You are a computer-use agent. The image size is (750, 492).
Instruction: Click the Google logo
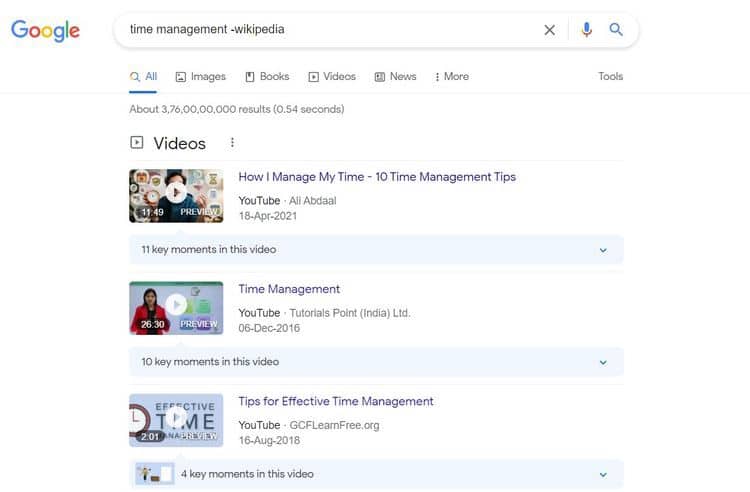[x=46, y=30]
